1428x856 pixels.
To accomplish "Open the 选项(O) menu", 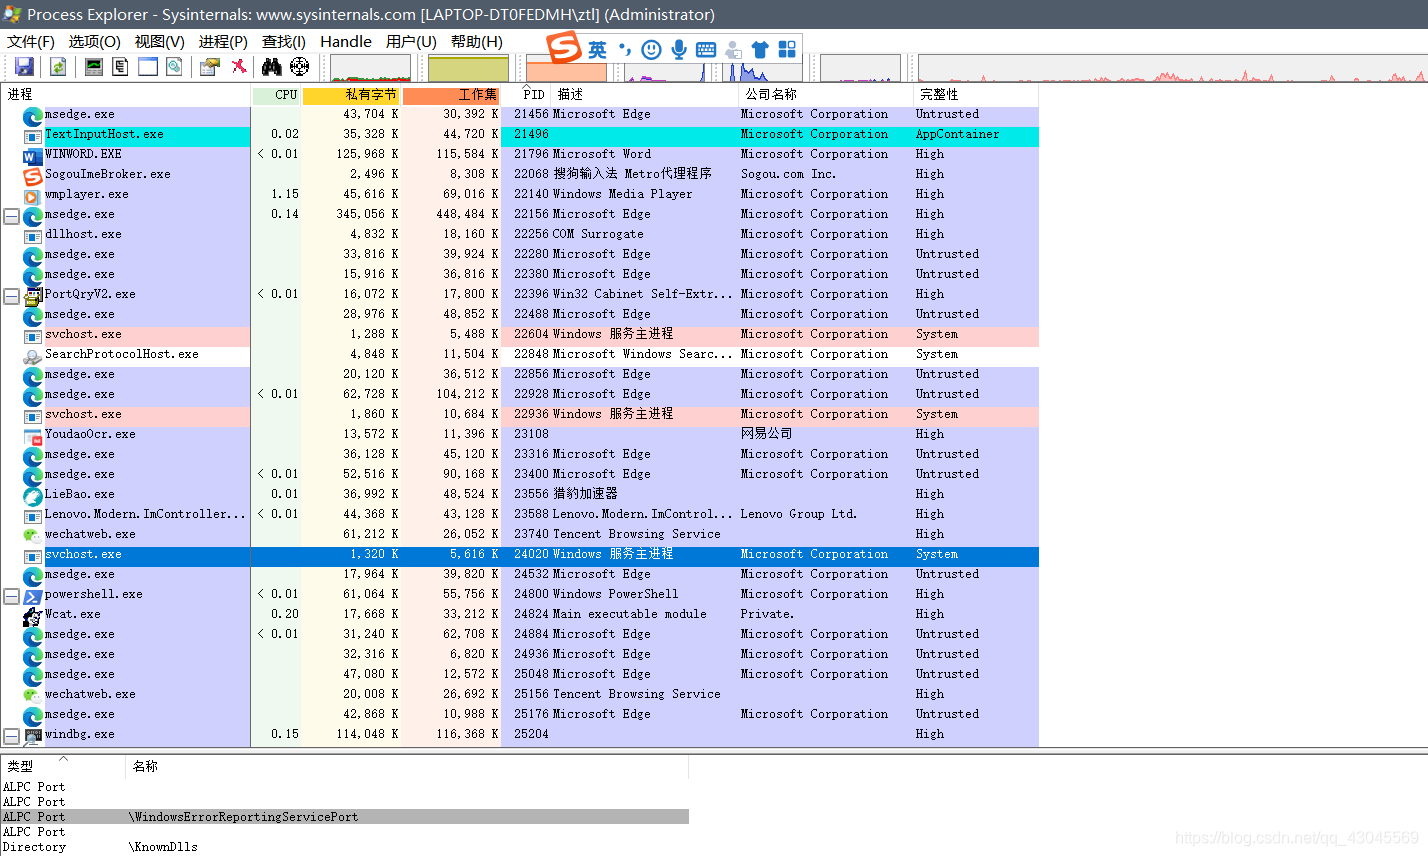I will click(x=94, y=41).
